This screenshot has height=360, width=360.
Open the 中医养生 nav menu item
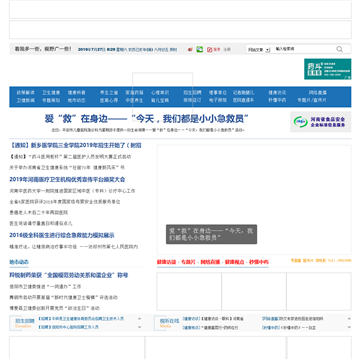click(x=134, y=100)
